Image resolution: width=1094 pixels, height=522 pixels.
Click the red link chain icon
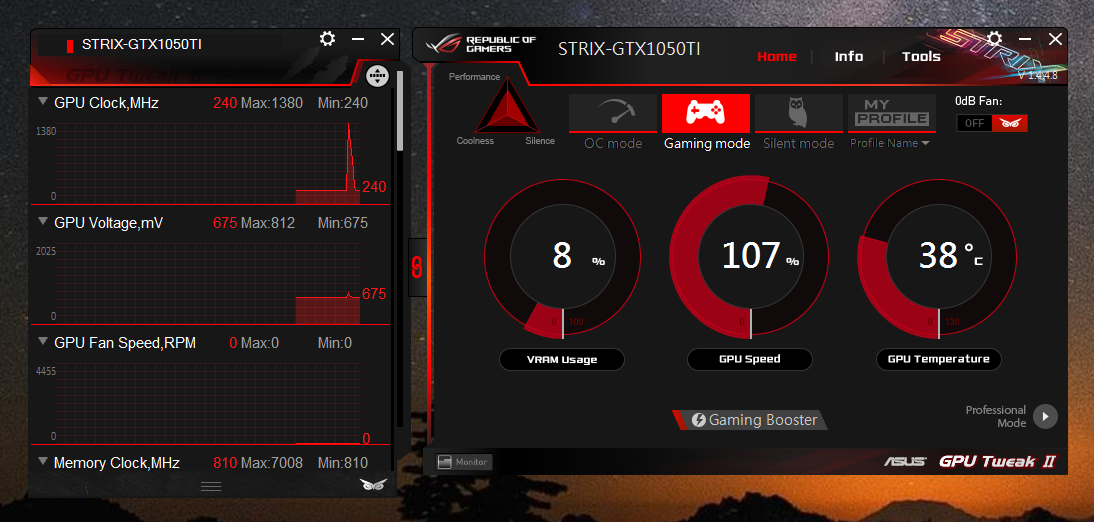tap(417, 267)
